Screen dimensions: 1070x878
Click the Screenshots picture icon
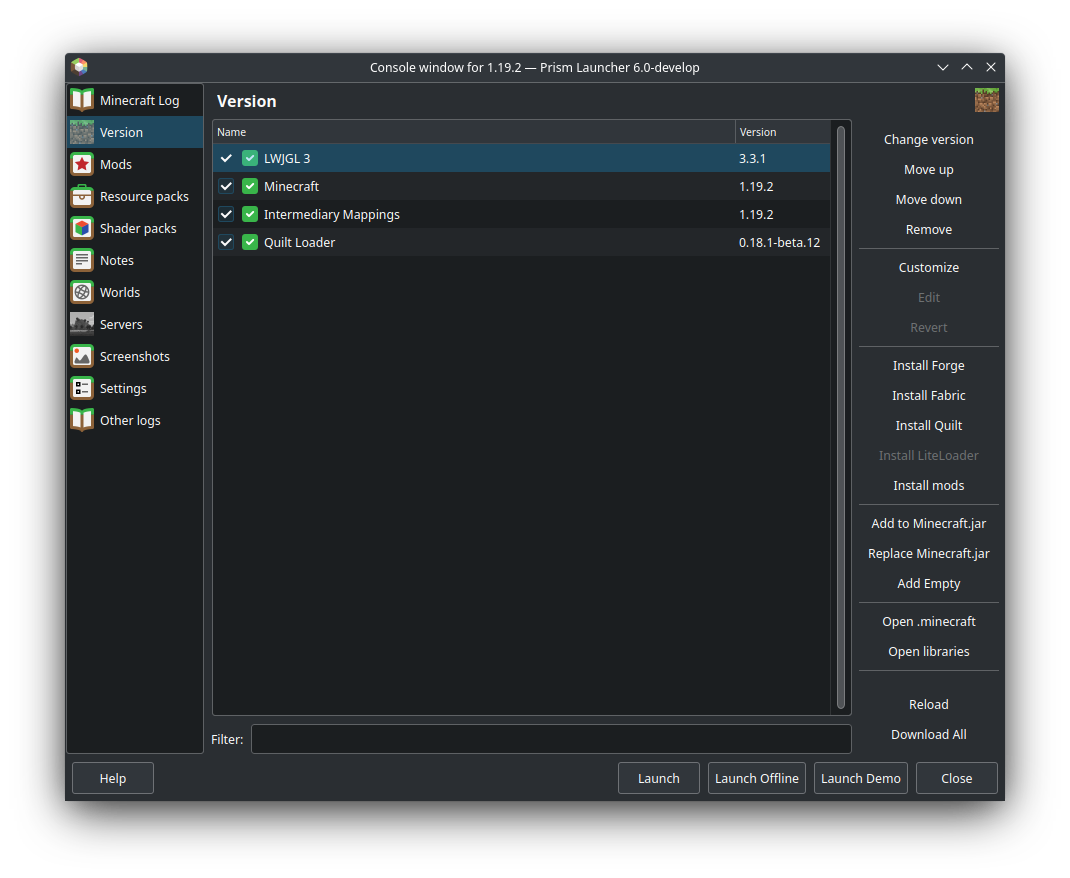[82, 357]
